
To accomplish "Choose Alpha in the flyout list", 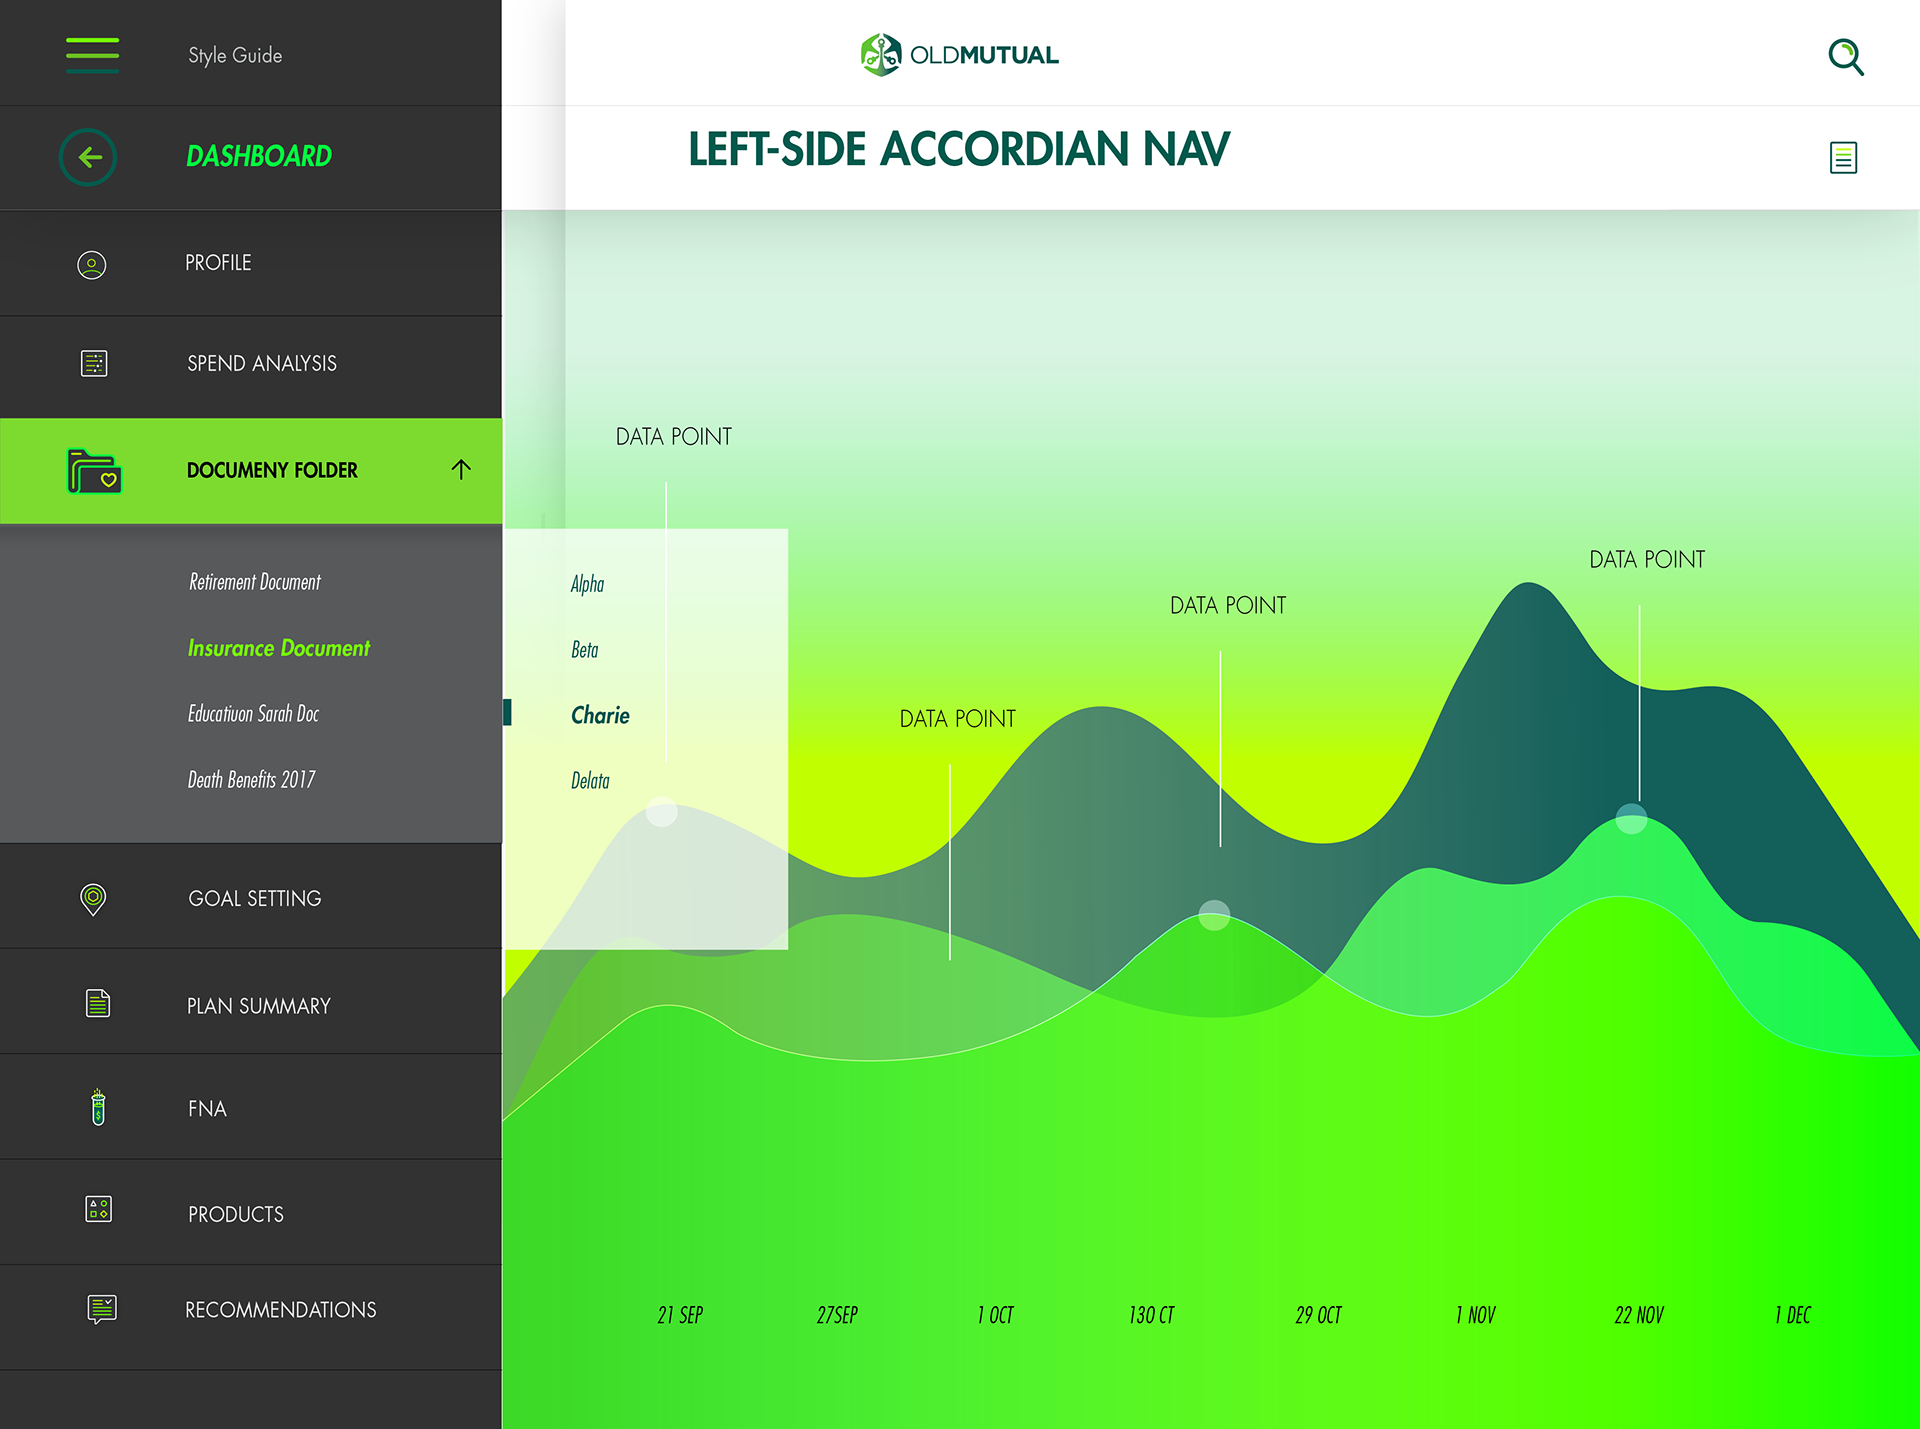I will point(587,584).
